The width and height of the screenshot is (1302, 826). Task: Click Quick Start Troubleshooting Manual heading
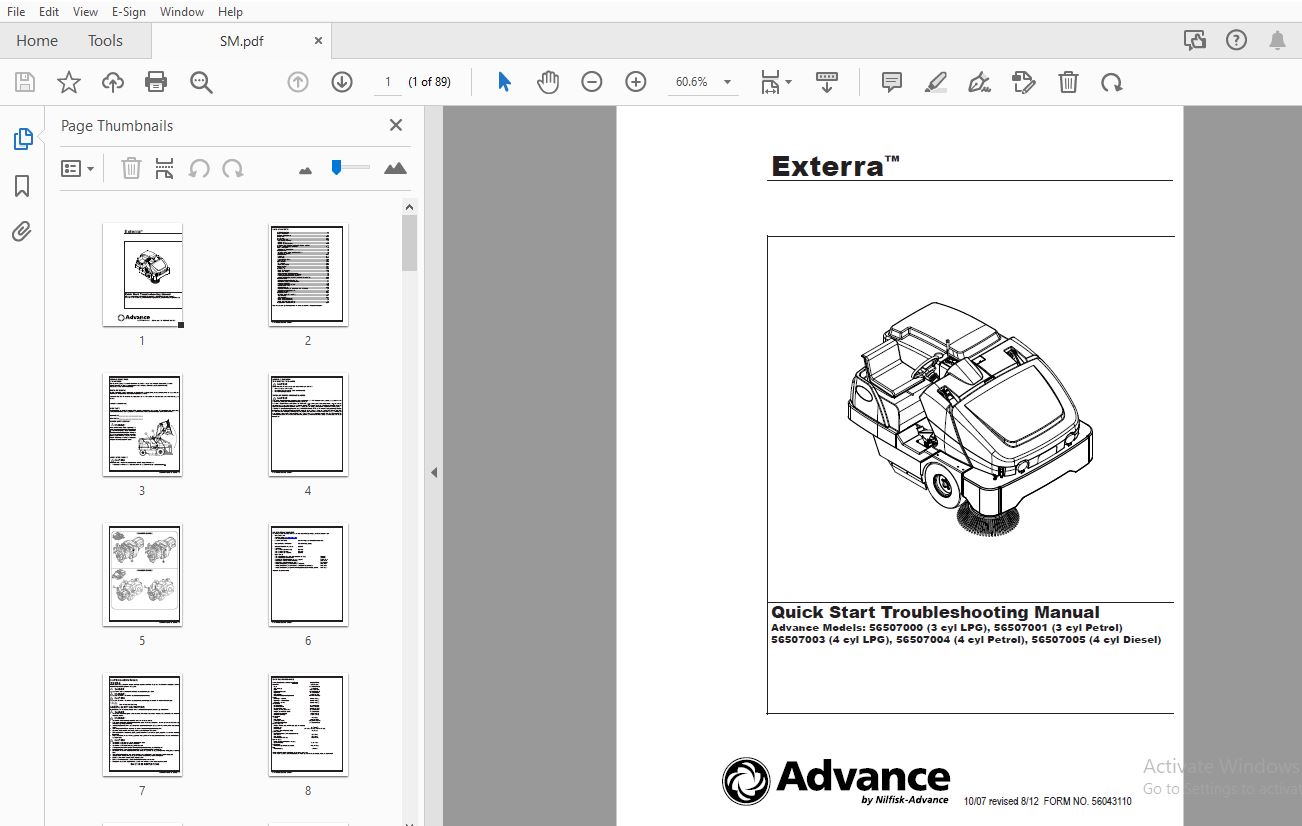point(935,612)
